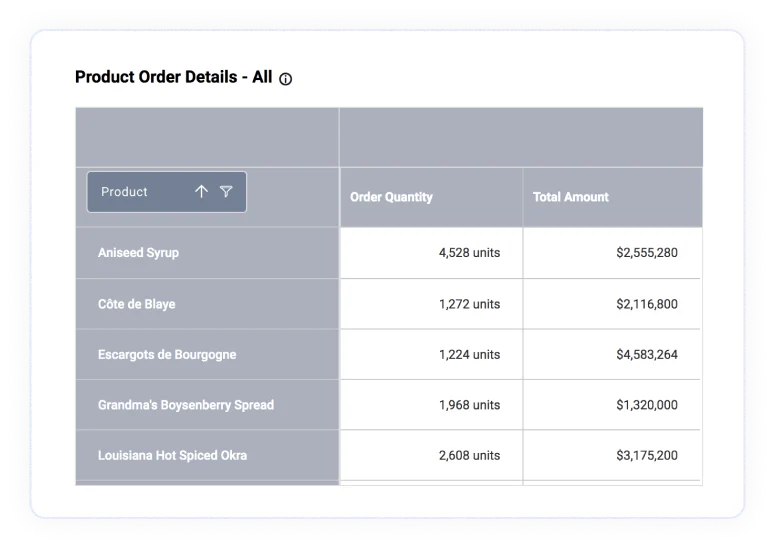Click the $2,555,280 amount cell
This screenshot has height=547, width=773.
tap(612, 253)
